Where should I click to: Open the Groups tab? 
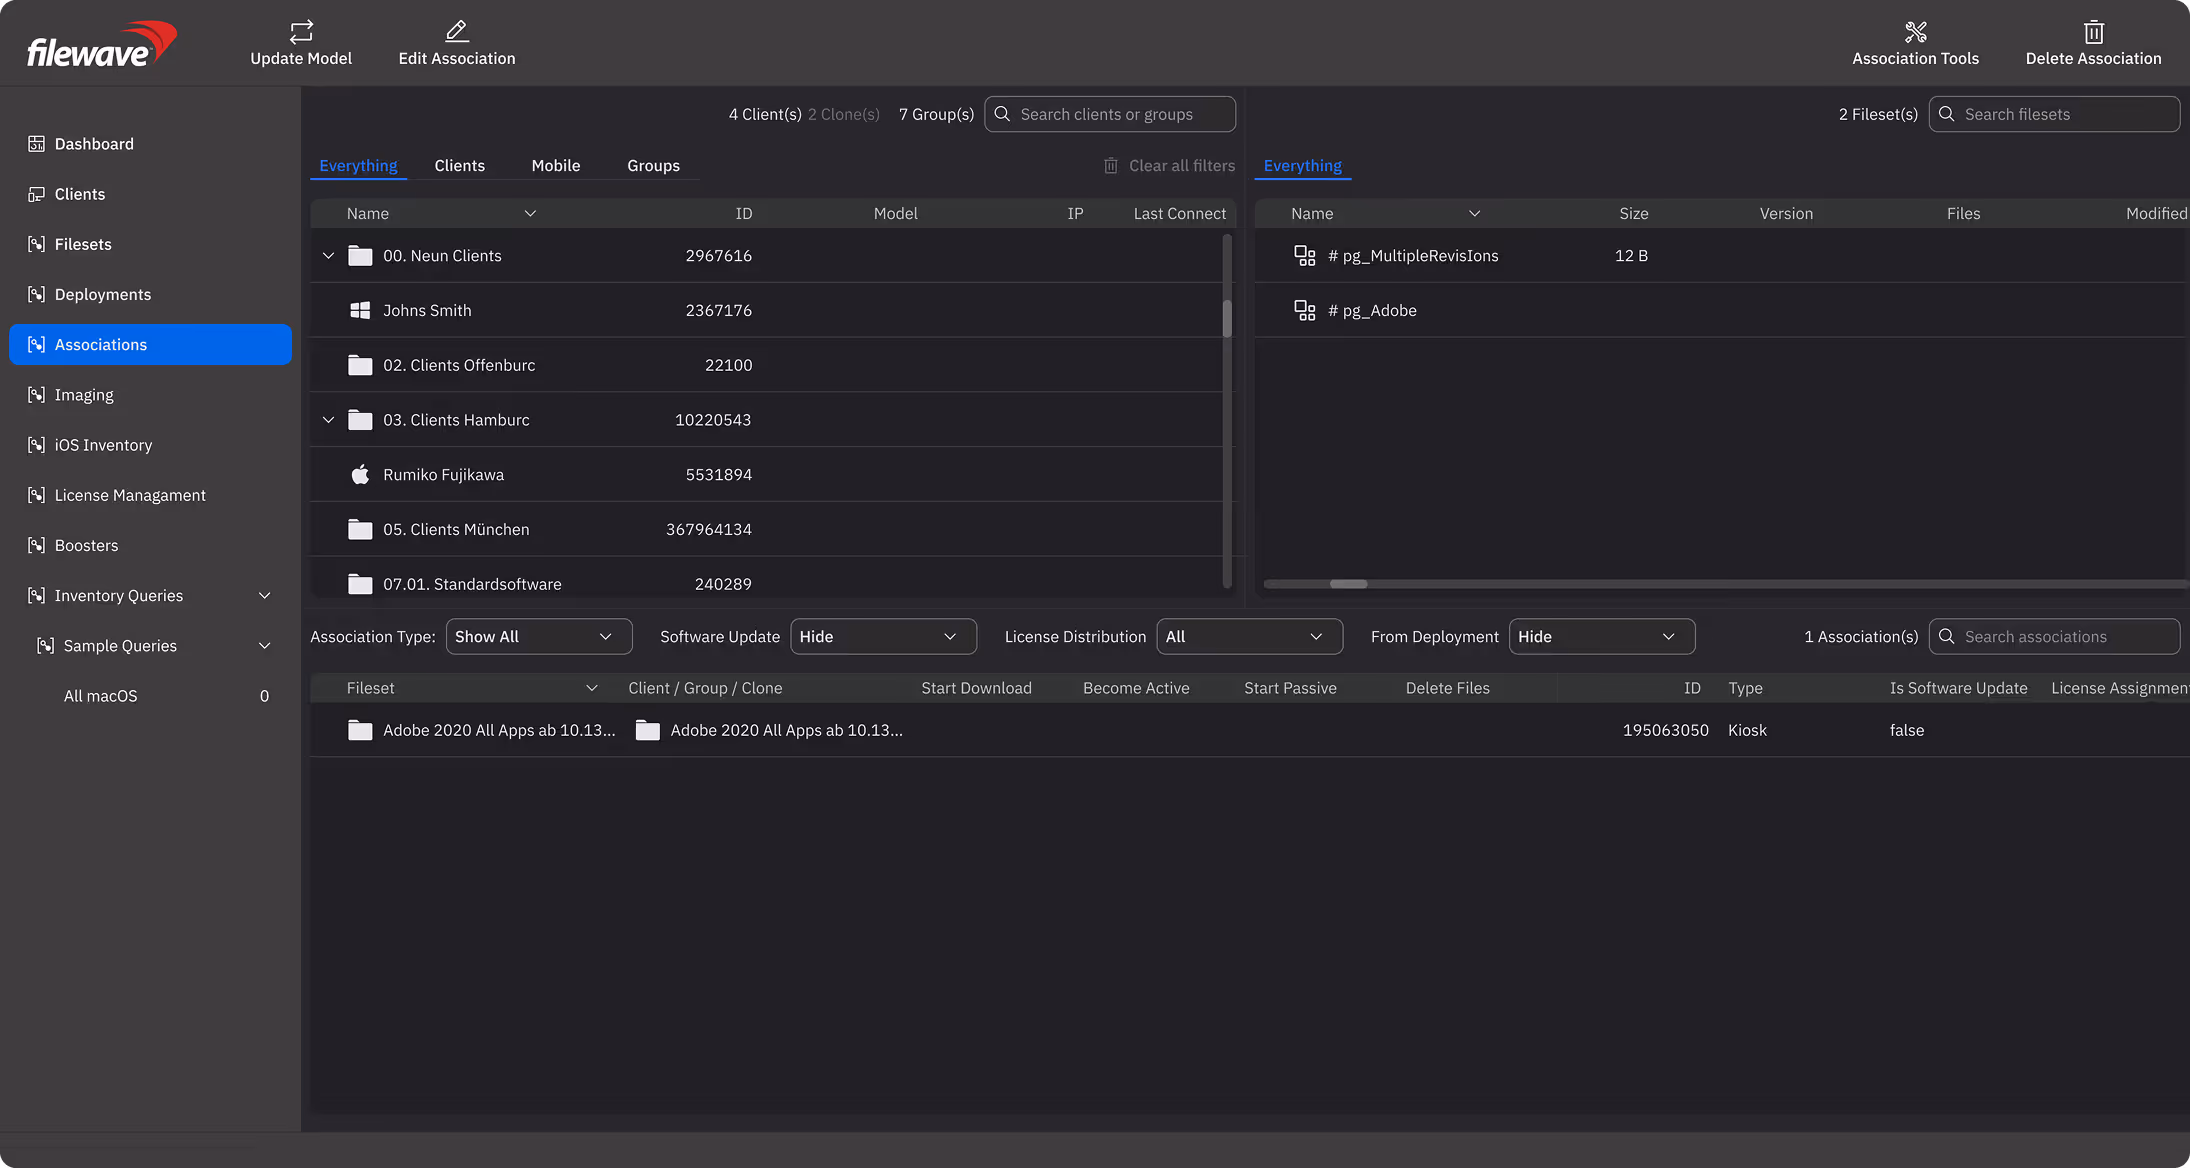click(x=653, y=165)
